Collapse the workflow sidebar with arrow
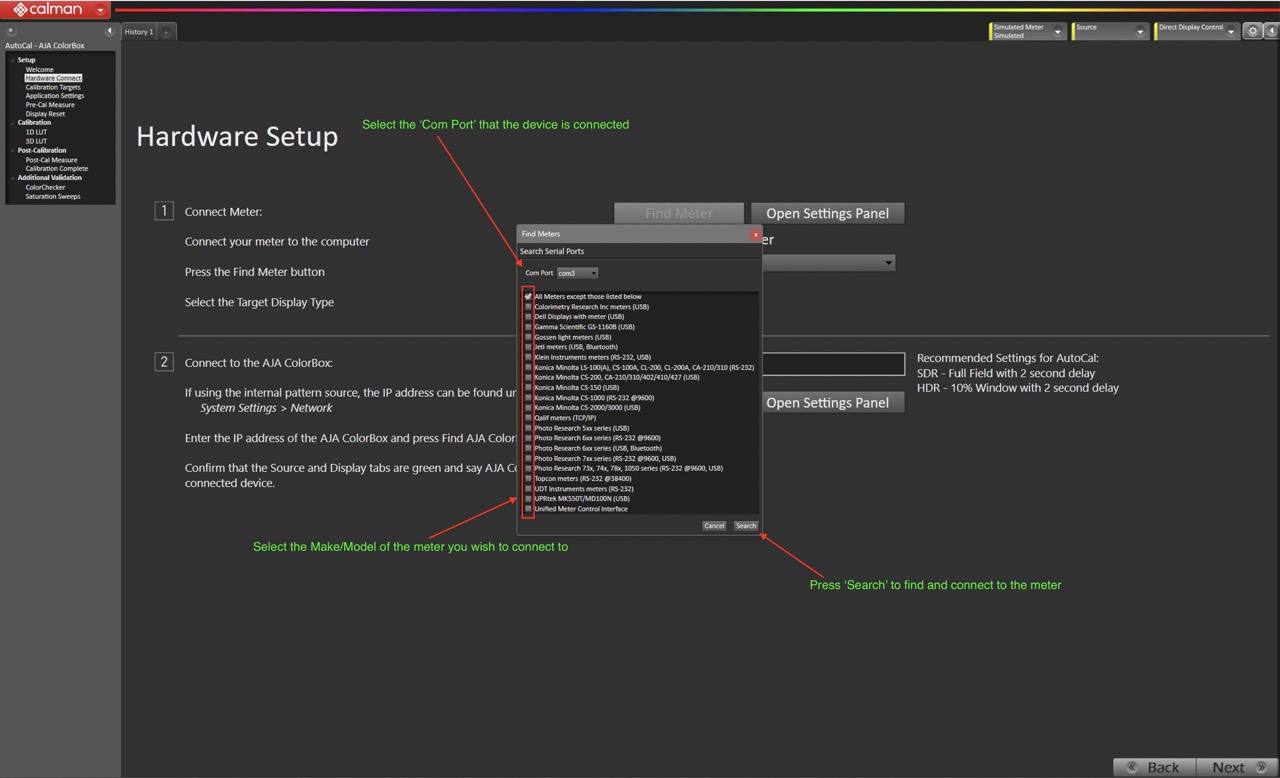This screenshot has height=778, width=1280. coord(109,32)
